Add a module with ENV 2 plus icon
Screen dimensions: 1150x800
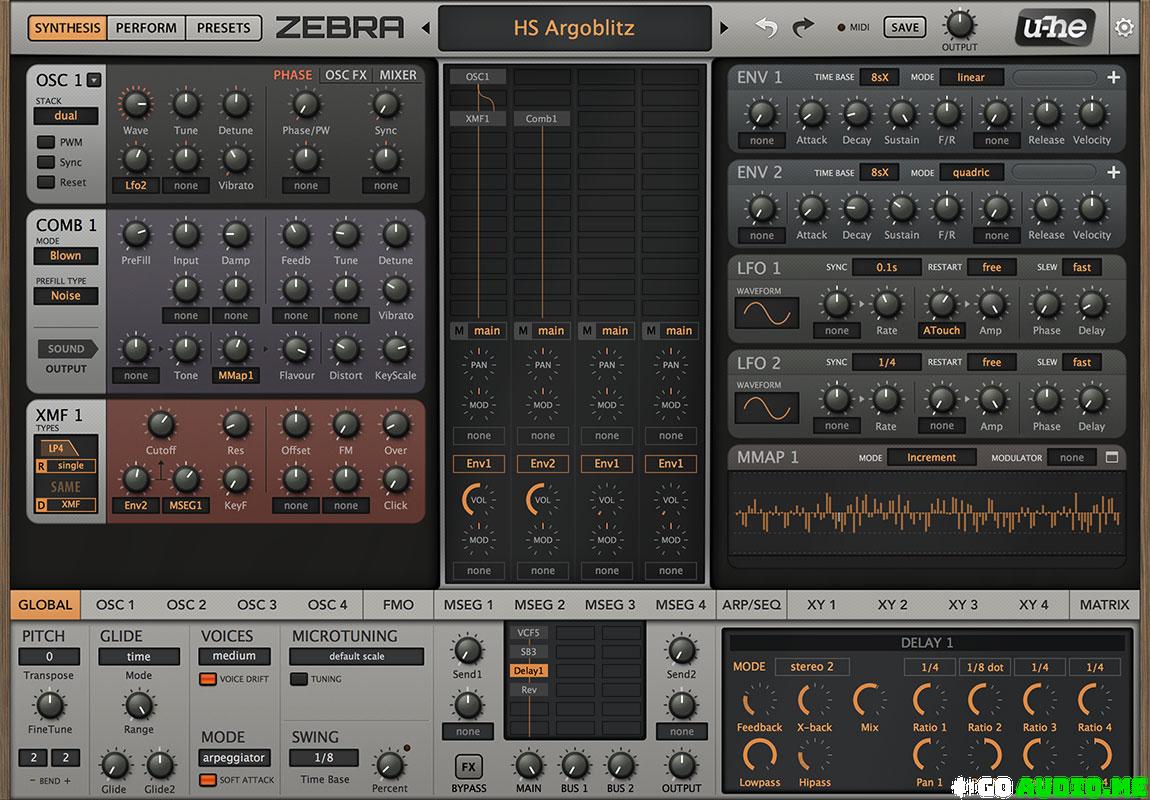[1113, 172]
